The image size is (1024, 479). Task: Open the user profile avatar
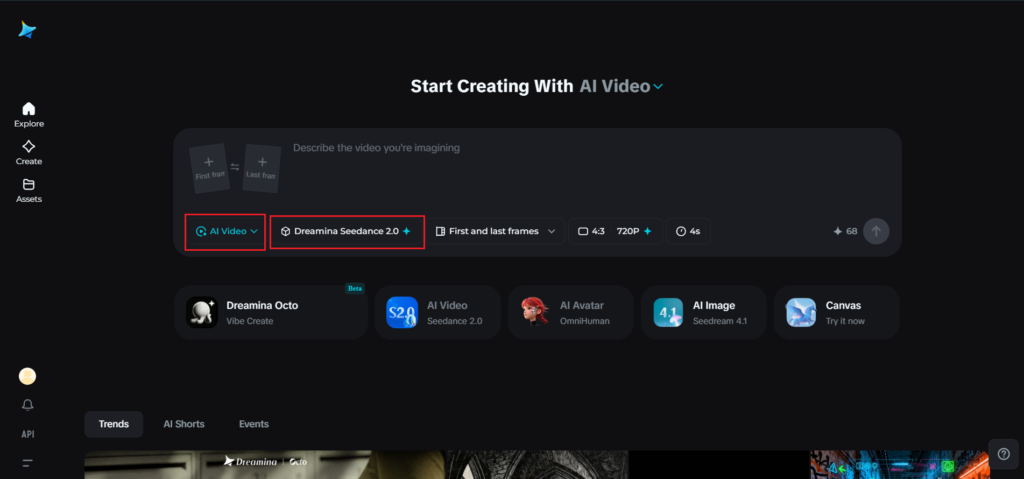pos(27,376)
